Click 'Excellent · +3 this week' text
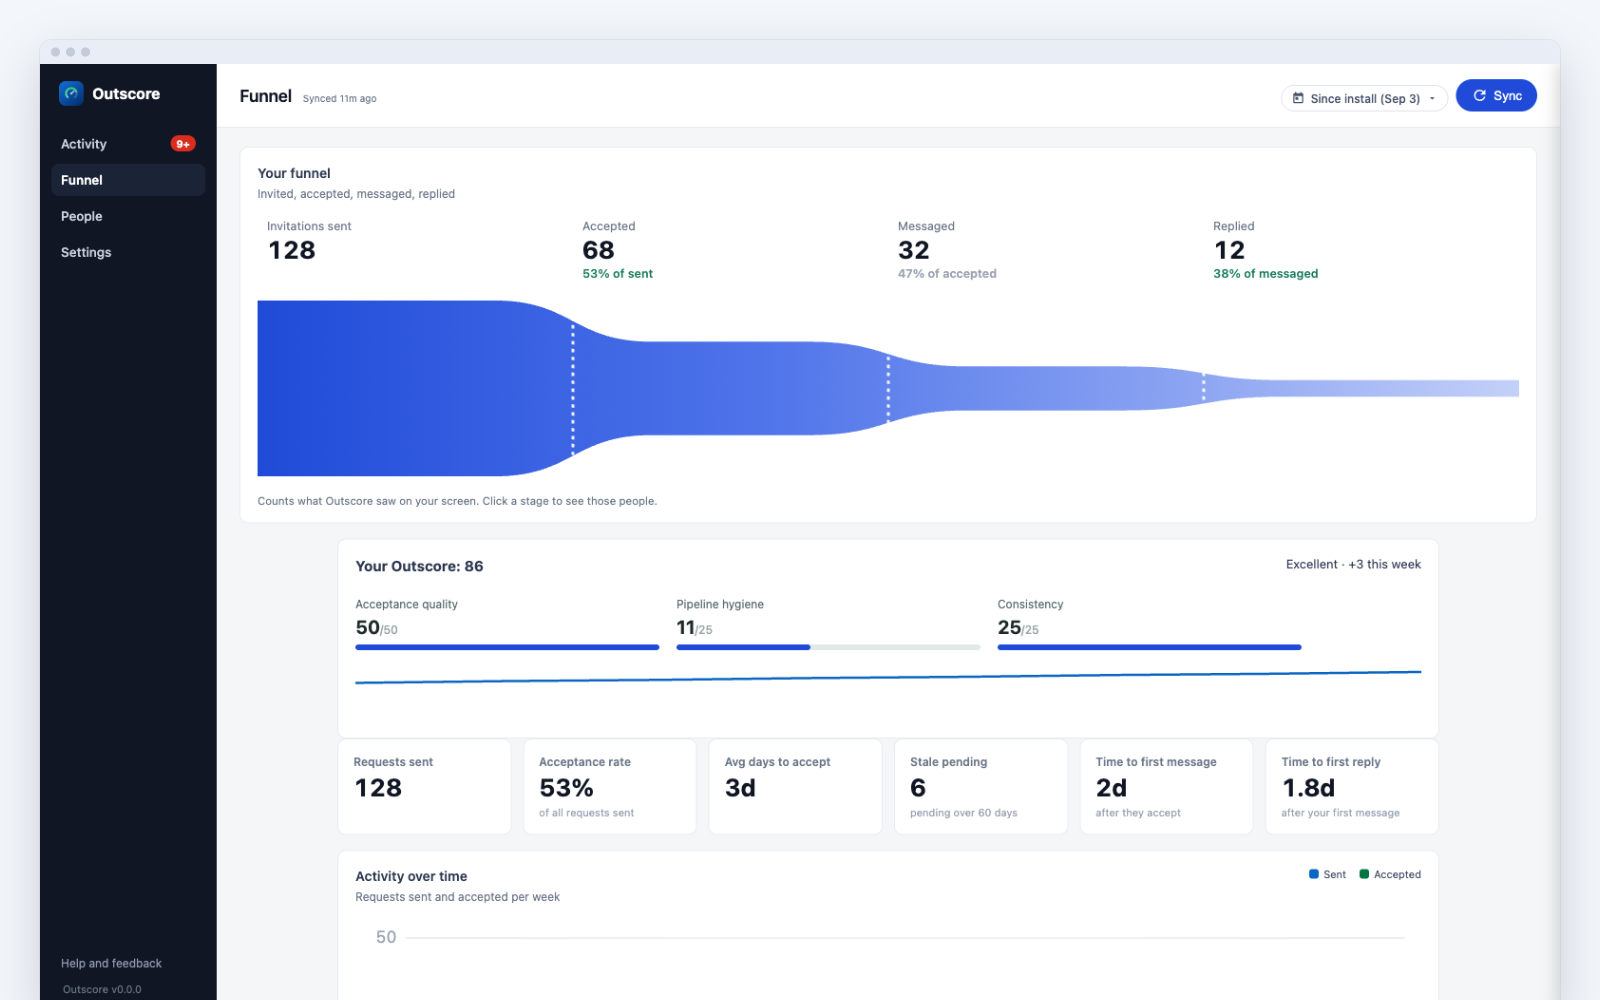The width and height of the screenshot is (1600, 1000). [1353, 564]
